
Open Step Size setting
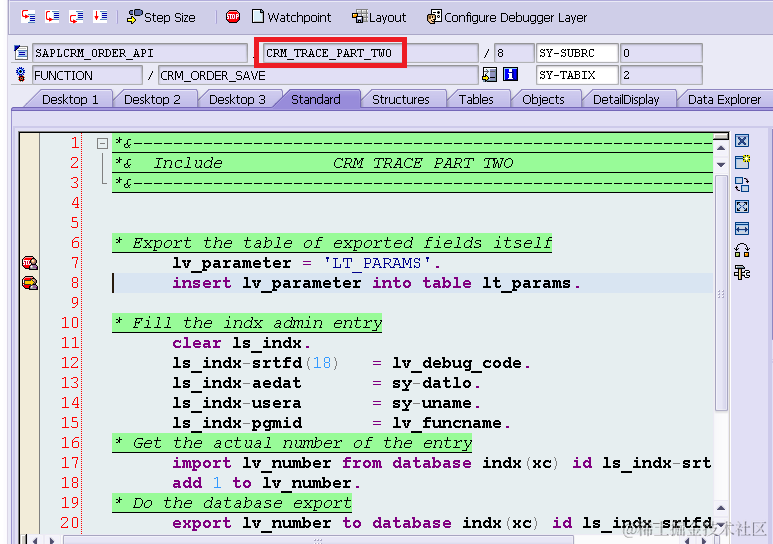point(161,17)
